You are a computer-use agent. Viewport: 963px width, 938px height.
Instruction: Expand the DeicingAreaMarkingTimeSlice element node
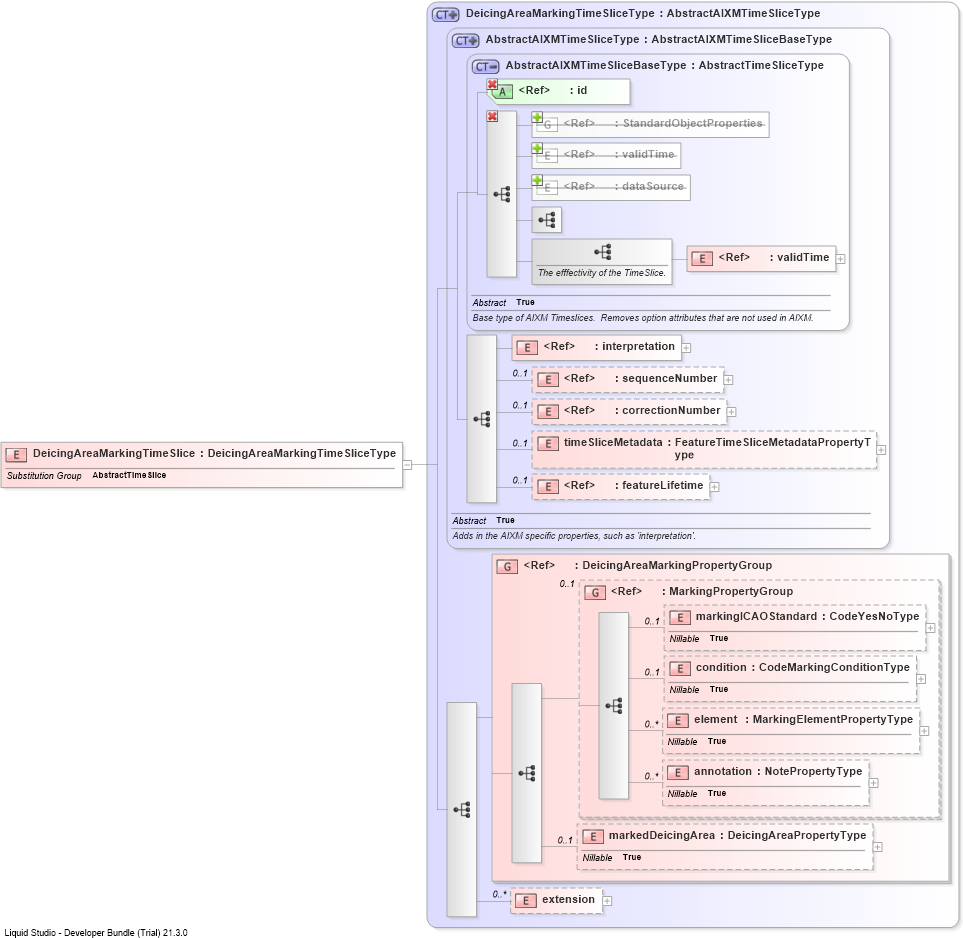coord(407,465)
